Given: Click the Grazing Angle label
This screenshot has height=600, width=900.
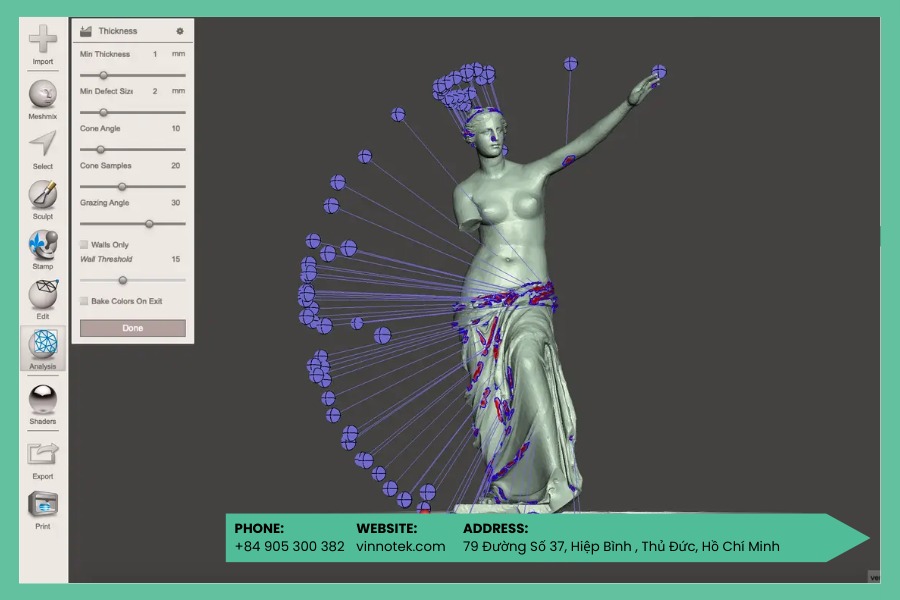Looking at the screenshot, I should (x=104, y=203).
